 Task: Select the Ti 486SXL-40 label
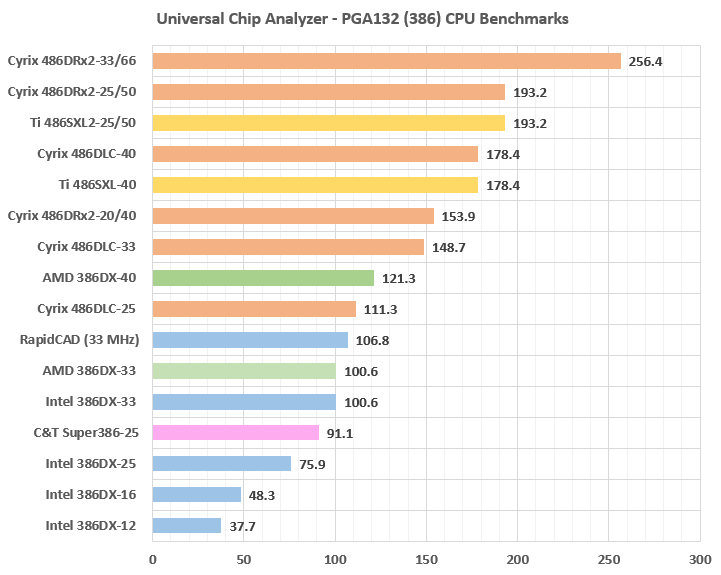tap(97, 184)
